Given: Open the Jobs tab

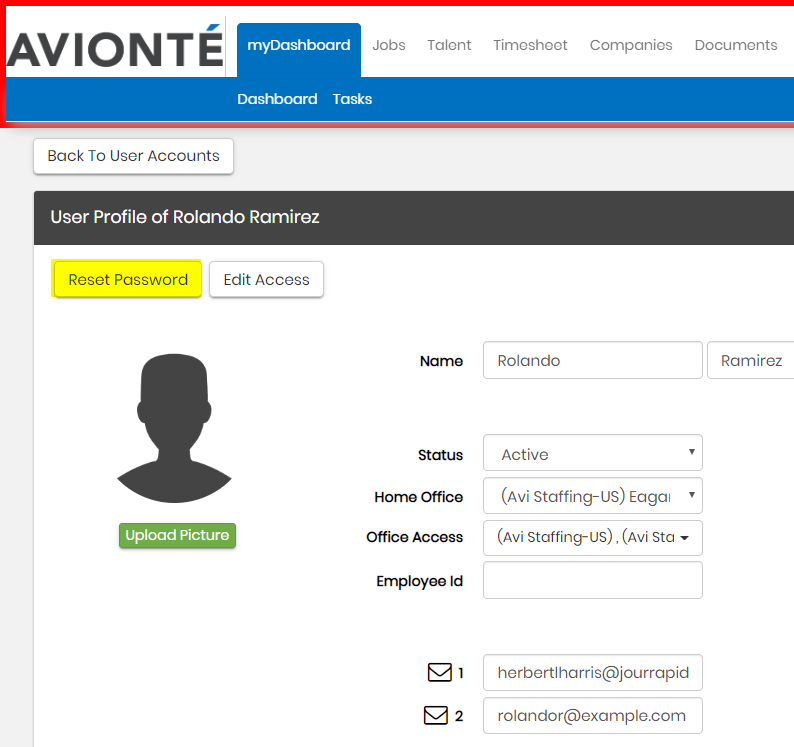Looking at the screenshot, I should (x=389, y=45).
